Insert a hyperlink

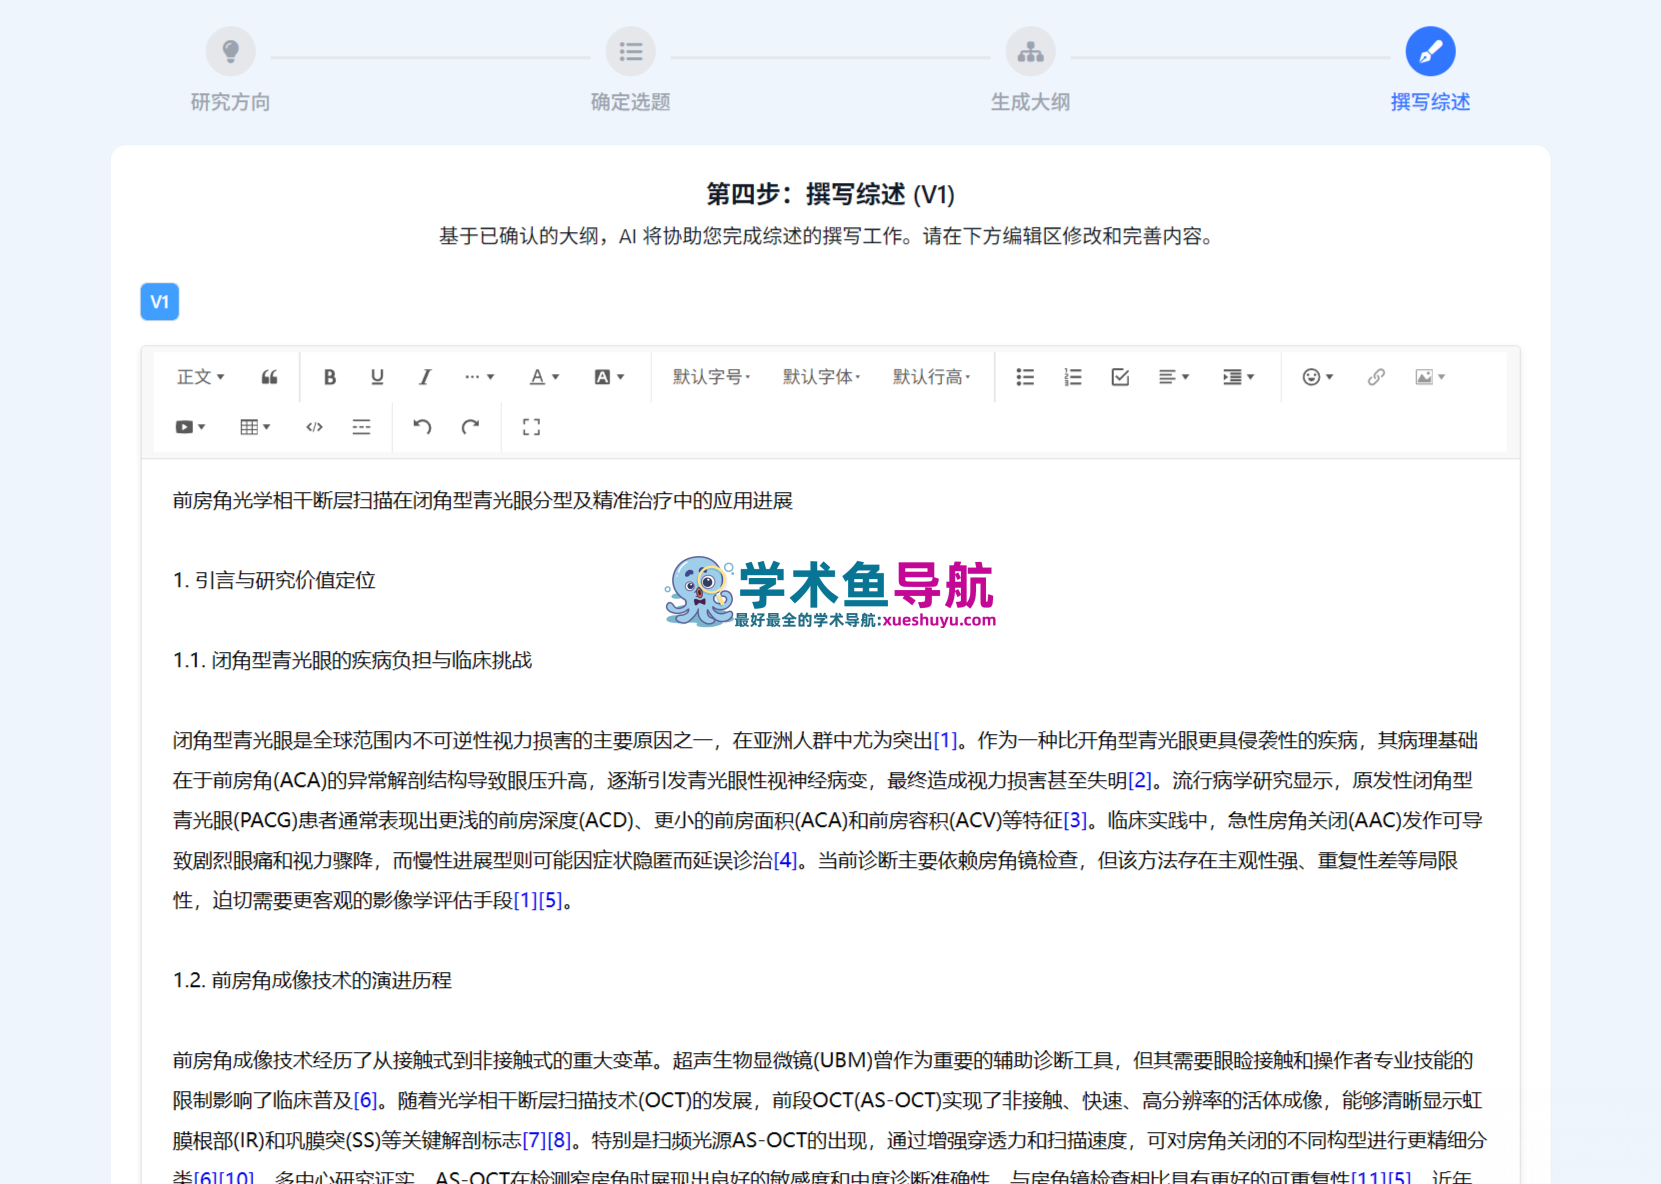pyautogui.click(x=1376, y=377)
